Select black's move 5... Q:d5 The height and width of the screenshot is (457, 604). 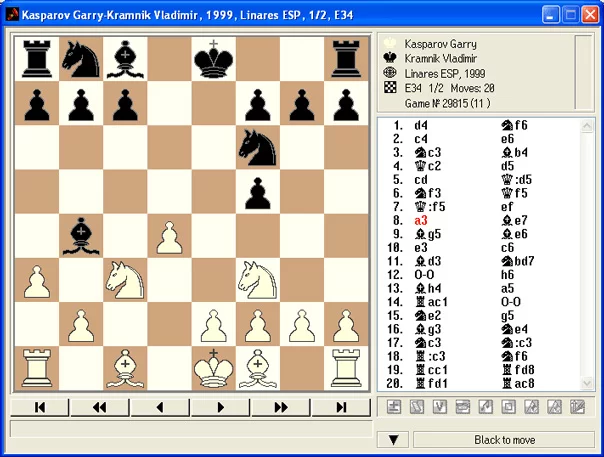pyautogui.click(x=517, y=180)
